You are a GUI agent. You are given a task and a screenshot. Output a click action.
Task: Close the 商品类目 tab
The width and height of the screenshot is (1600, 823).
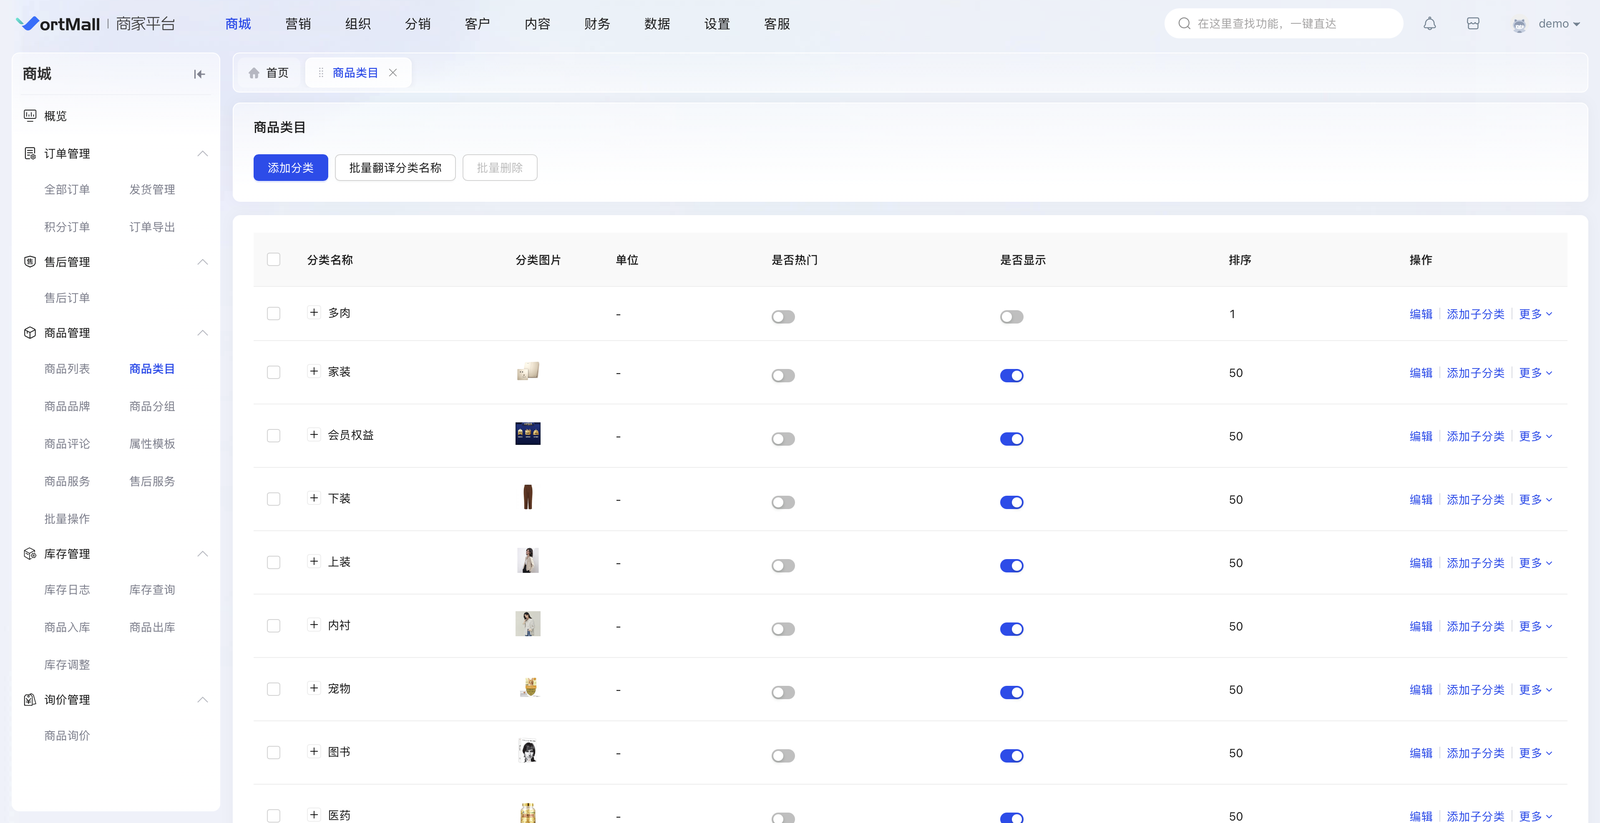393,73
